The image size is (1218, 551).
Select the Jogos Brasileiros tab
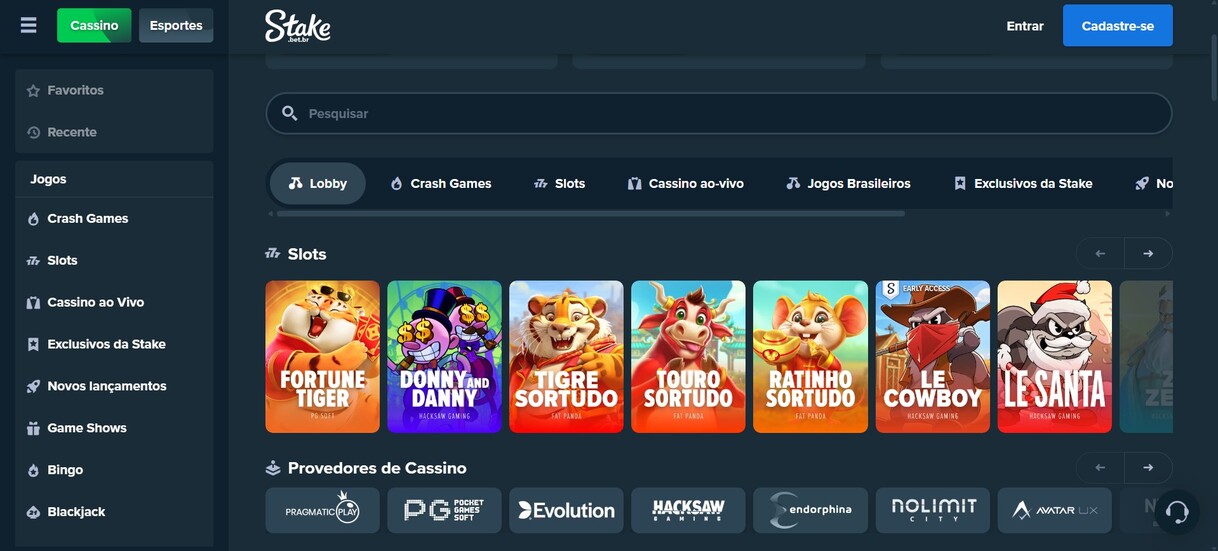(848, 184)
